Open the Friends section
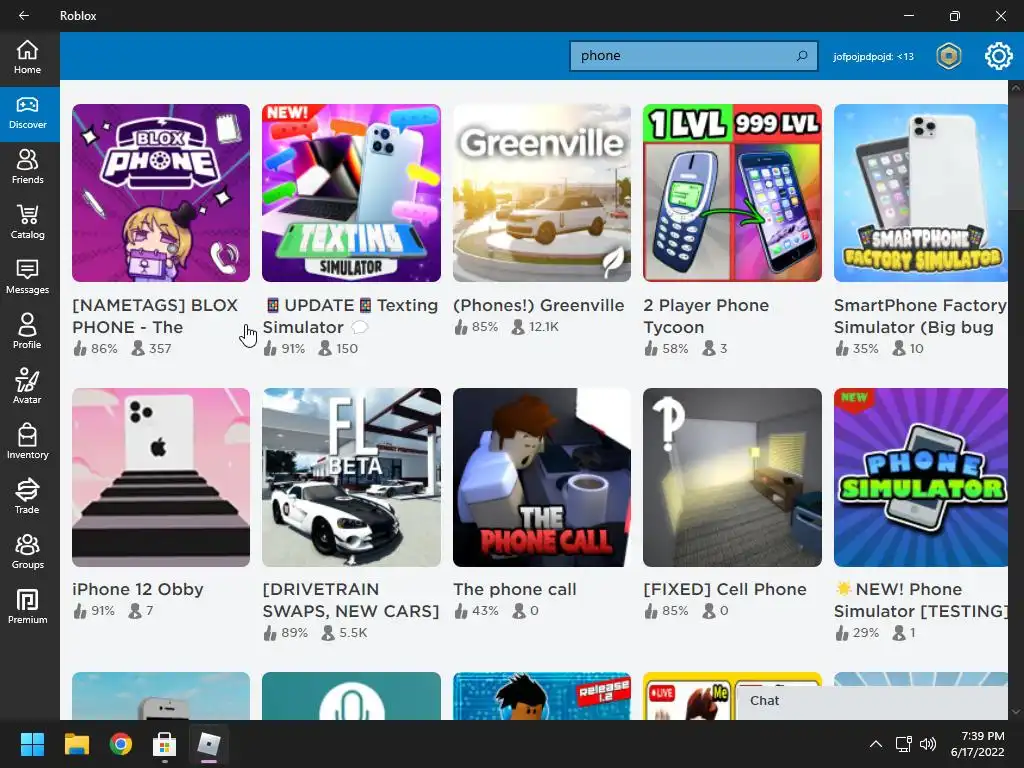The height and width of the screenshot is (768, 1024). click(27, 167)
